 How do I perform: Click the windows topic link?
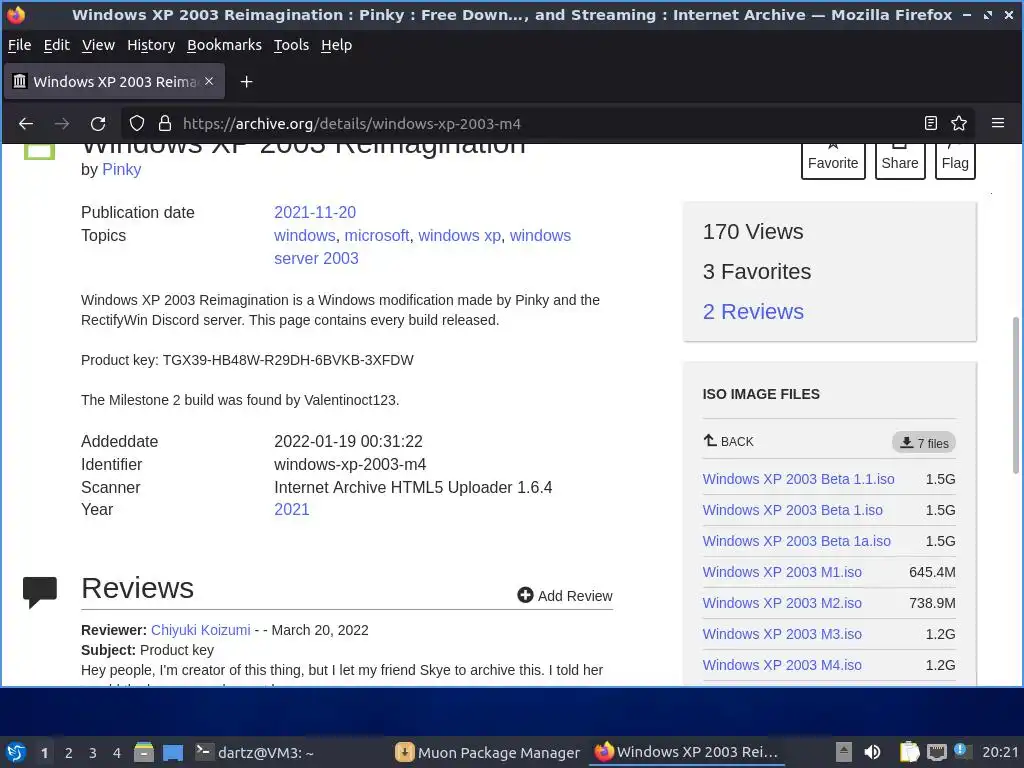[x=304, y=235]
